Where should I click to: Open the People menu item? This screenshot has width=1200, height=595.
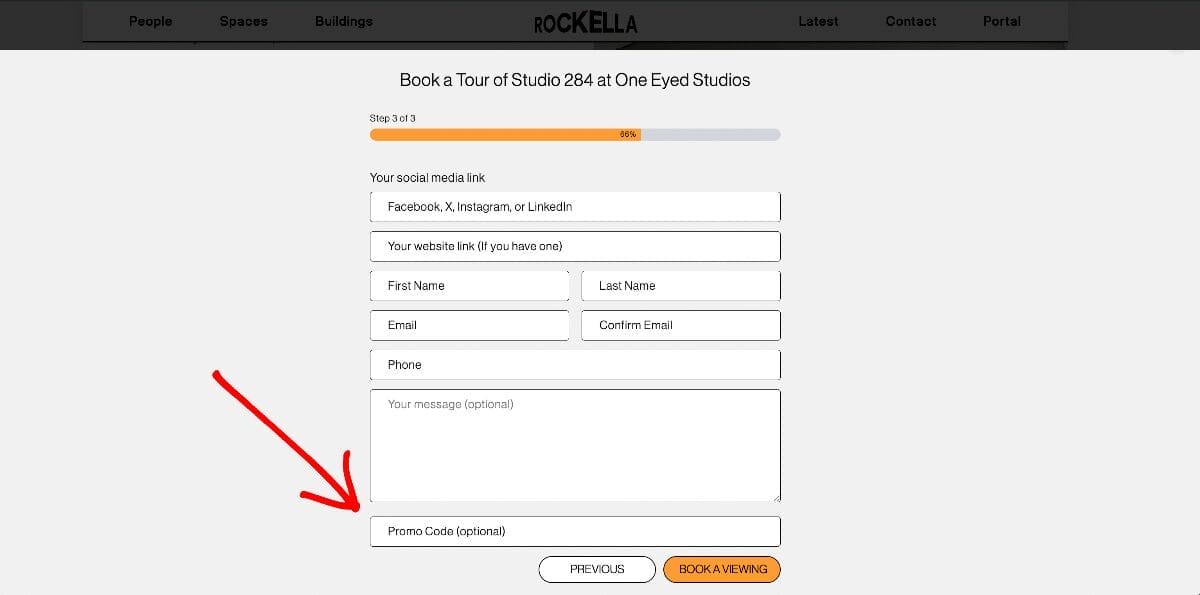(150, 21)
